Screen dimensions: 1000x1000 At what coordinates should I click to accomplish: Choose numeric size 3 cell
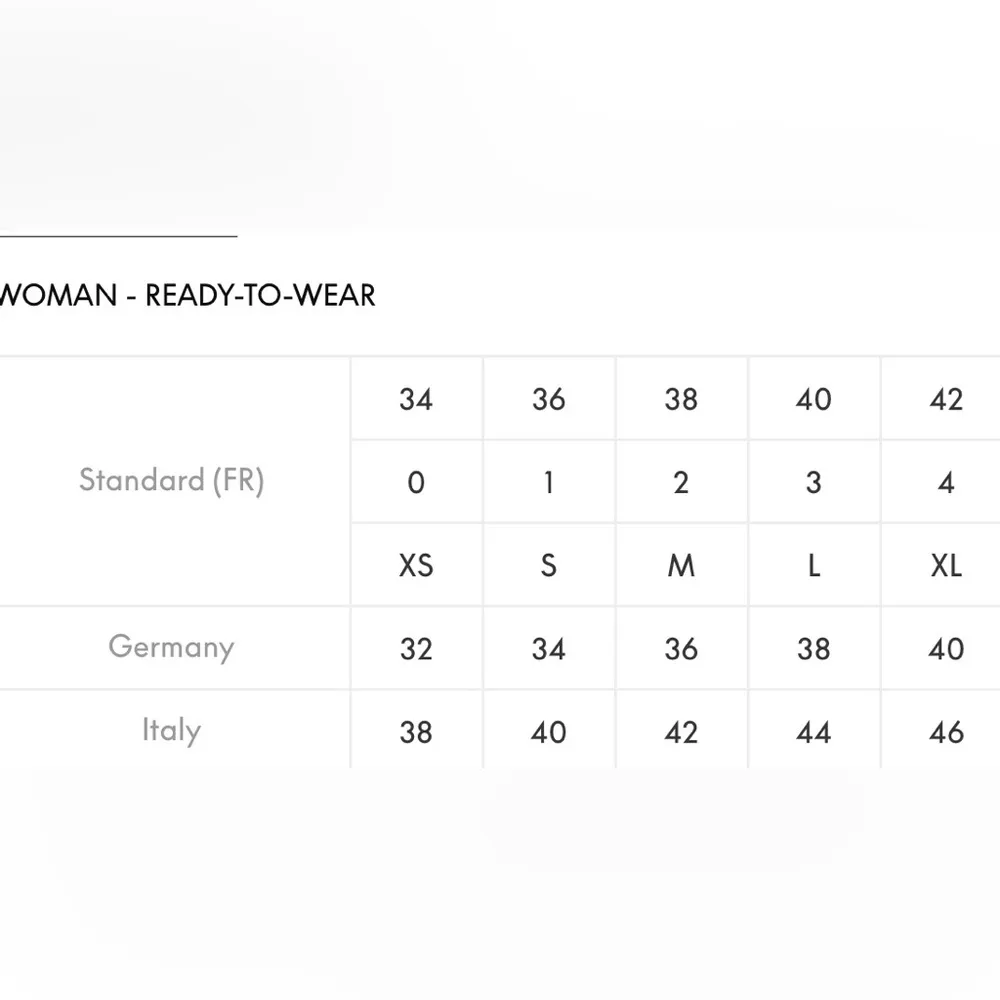[814, 483]
